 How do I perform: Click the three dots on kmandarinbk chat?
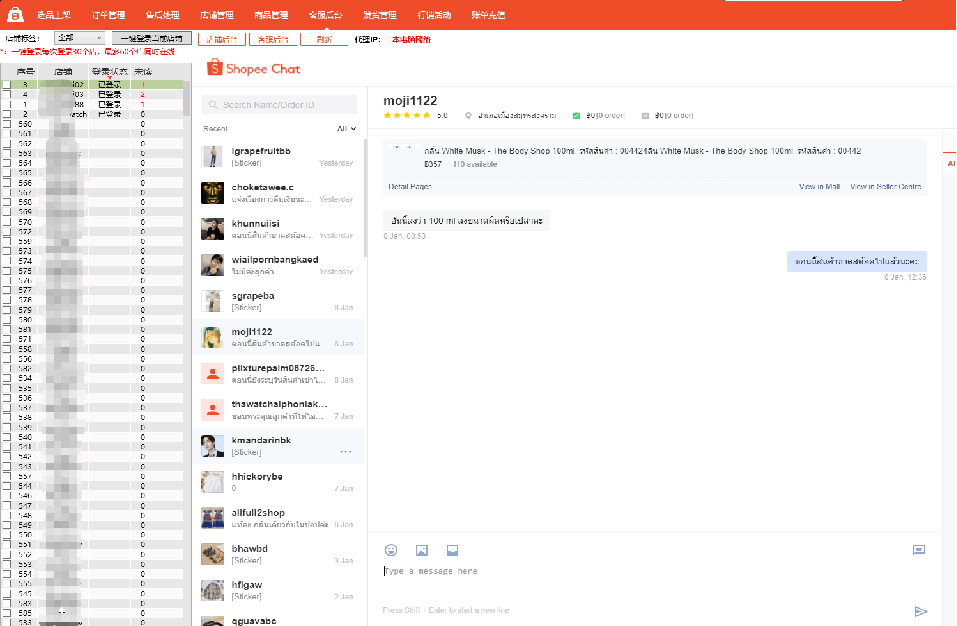[346, 452]
